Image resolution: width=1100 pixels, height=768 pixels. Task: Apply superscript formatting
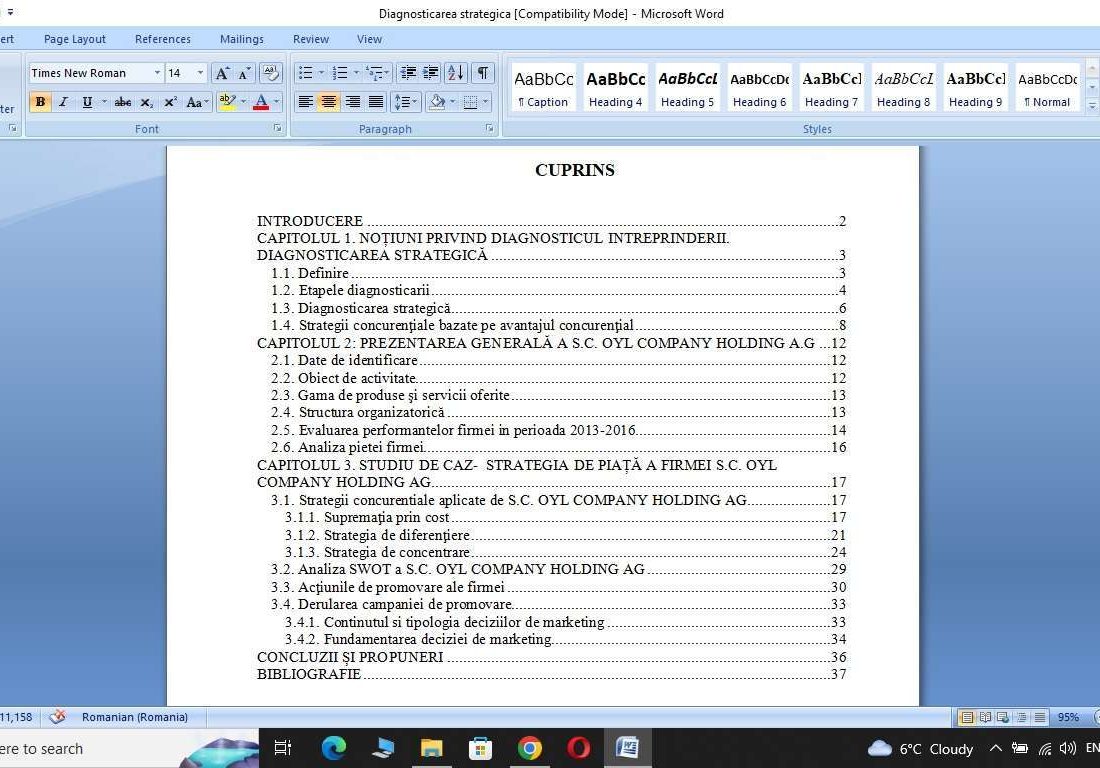[x=170, y=100]
